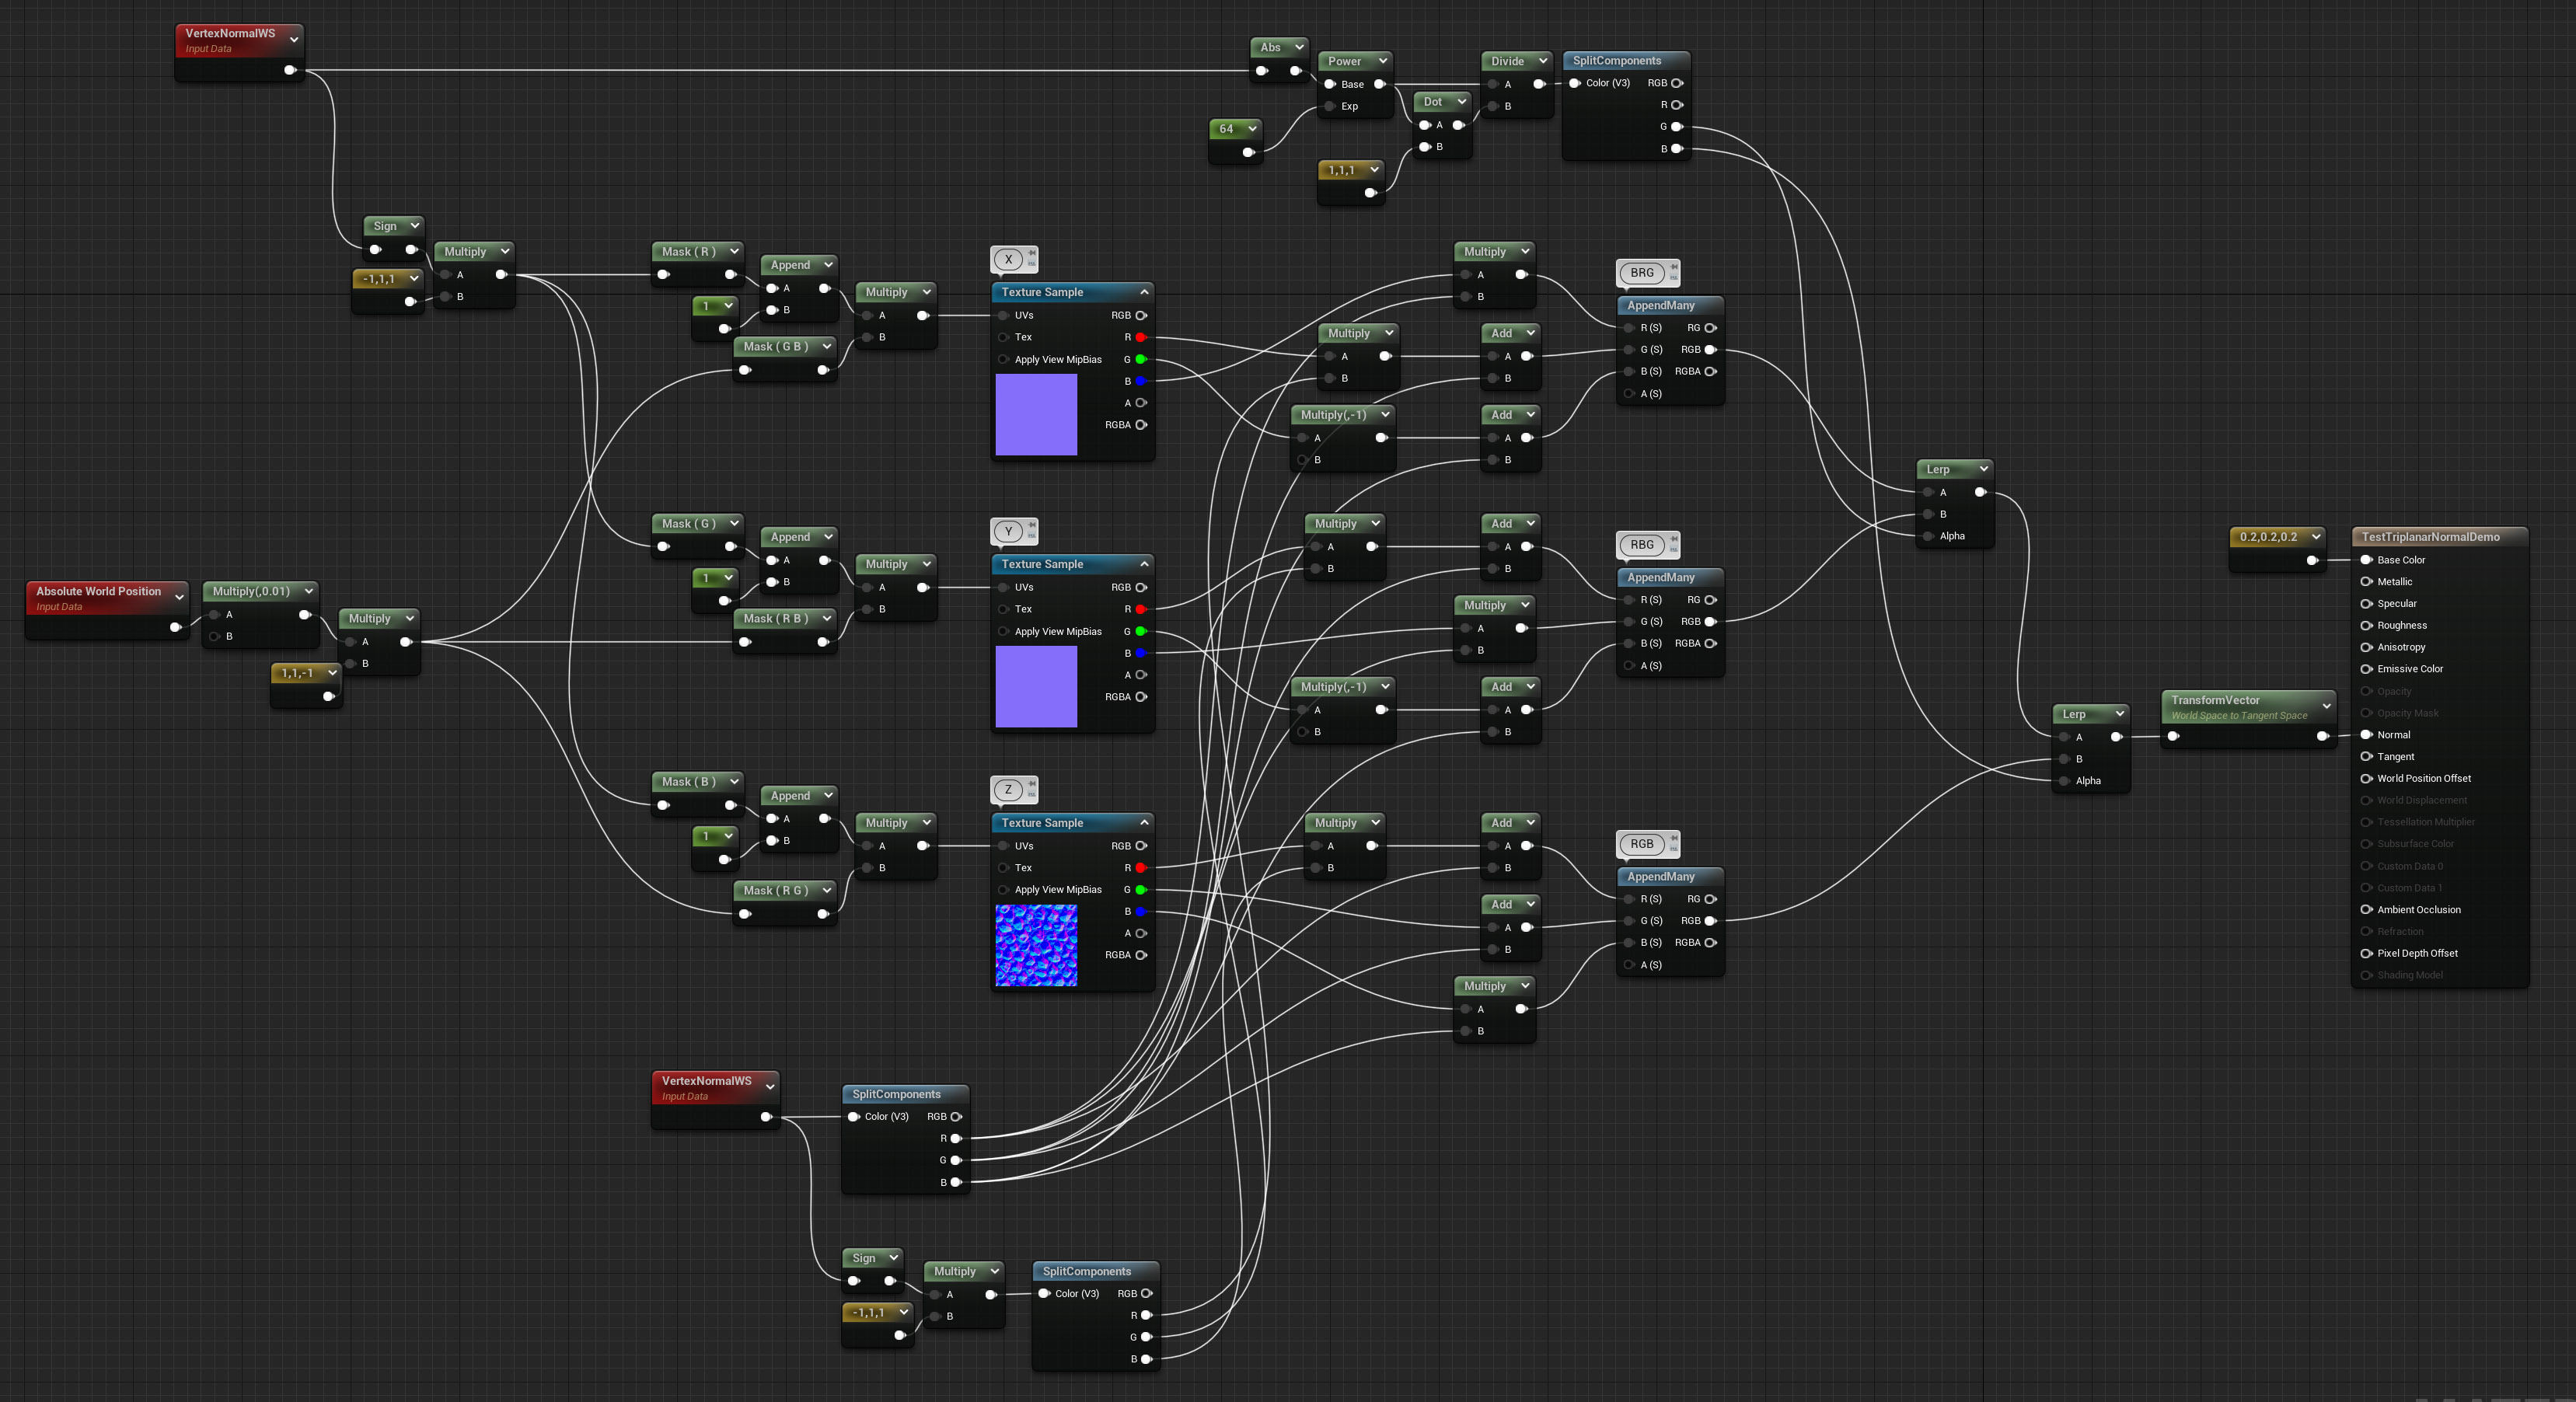Click the Base Color pin on material result node
The image size is (2576, 1402).
click(x=2366, y=560)
